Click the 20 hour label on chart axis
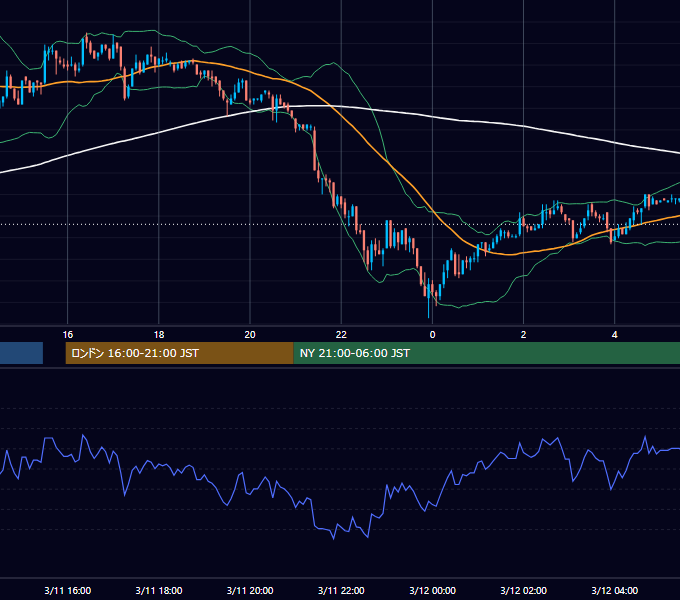Image resolution: width=680 pixels, height=600 pixels. [x=250, y=335]
